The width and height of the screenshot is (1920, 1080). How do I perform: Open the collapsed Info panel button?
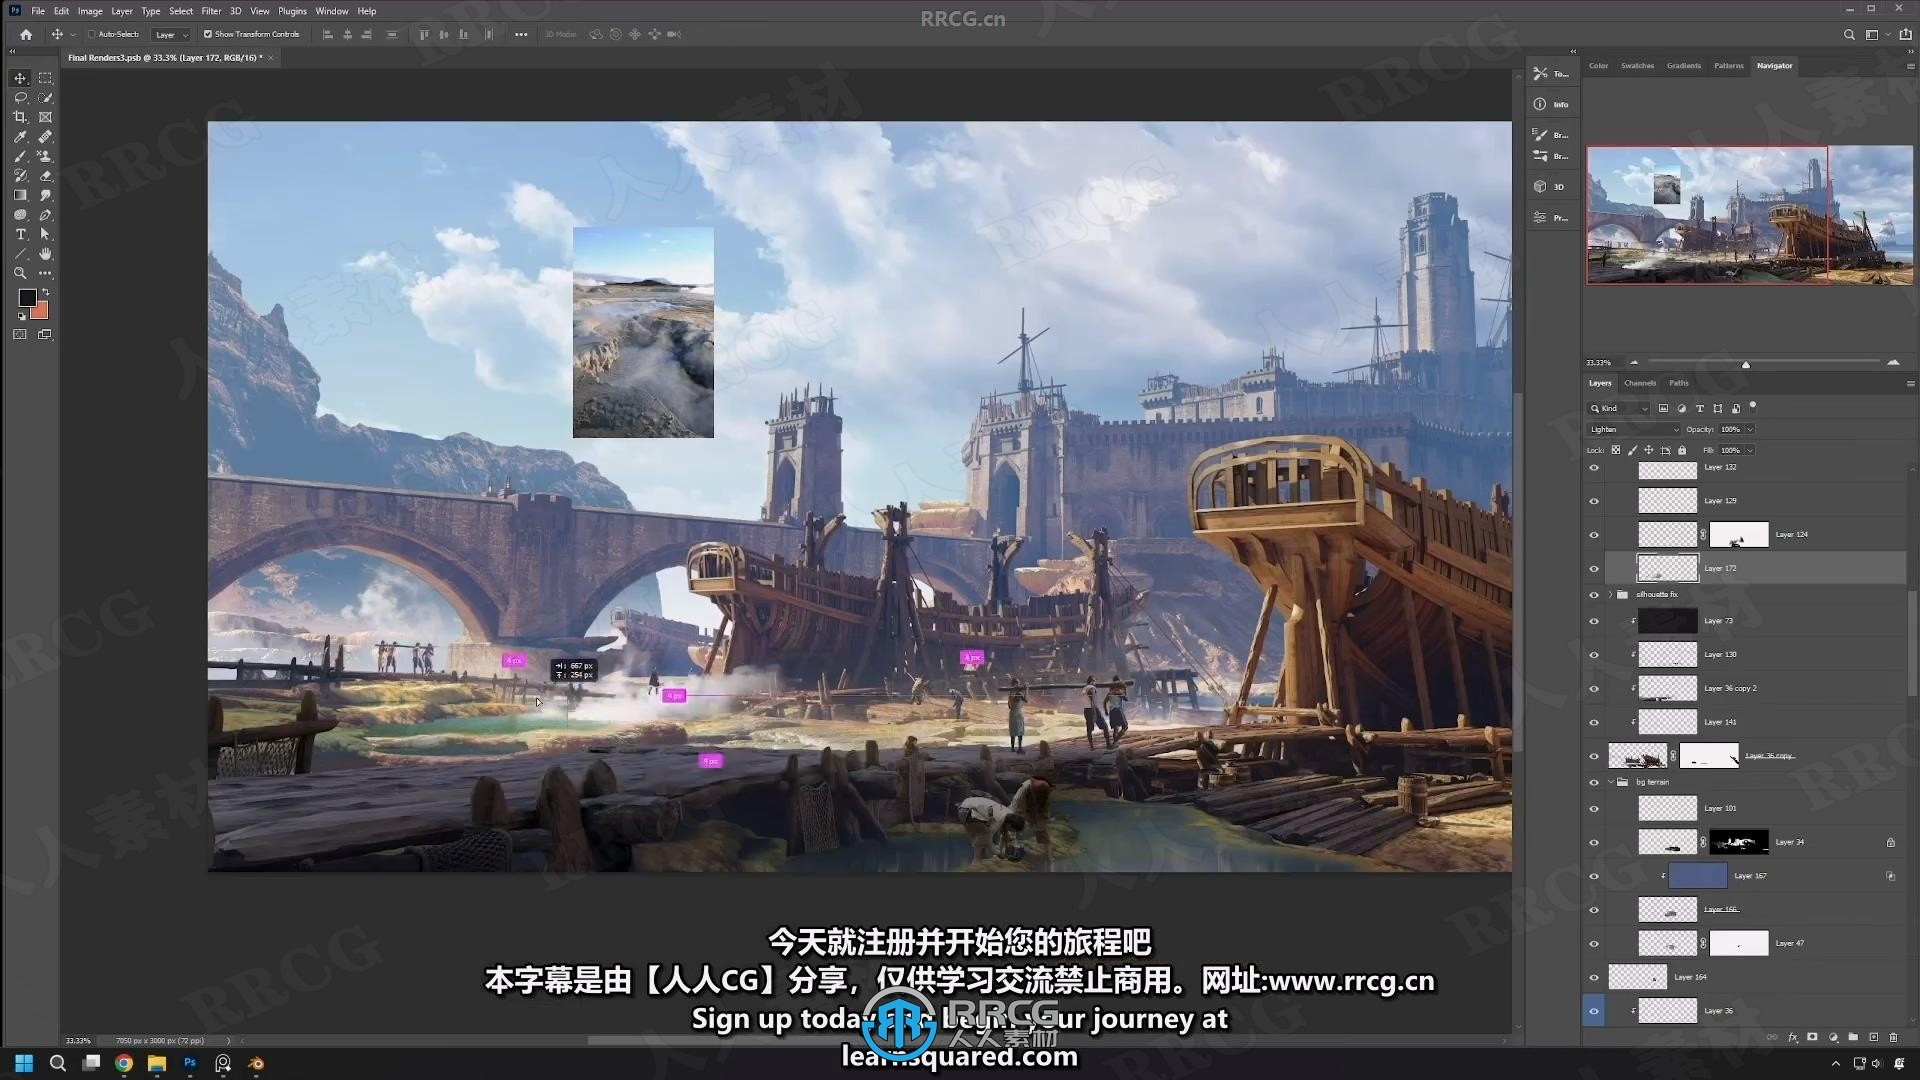pyautogui.click(x=1551, y=104)
